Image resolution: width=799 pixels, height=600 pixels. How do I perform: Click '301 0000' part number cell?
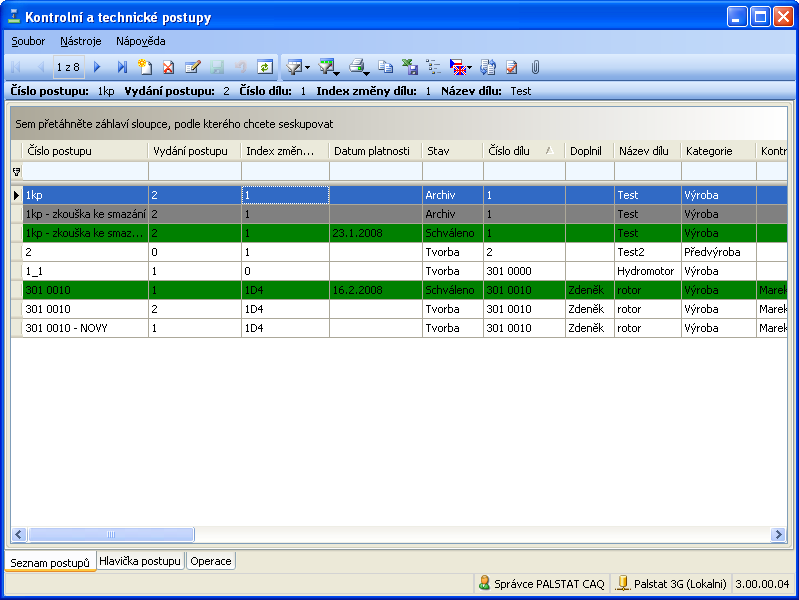[x=524, y=271]
